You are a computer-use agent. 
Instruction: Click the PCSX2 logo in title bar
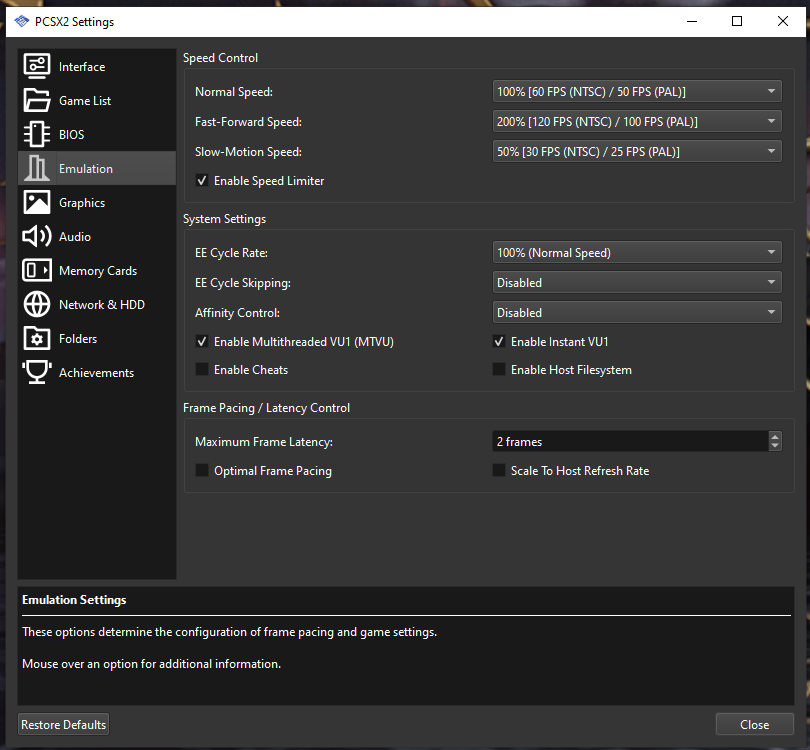(x=22, y=21)
